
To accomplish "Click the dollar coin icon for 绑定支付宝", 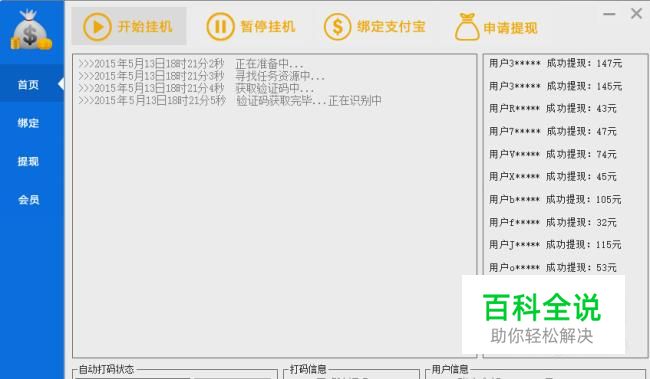I will pyautogui.click(x=337, y=27).
